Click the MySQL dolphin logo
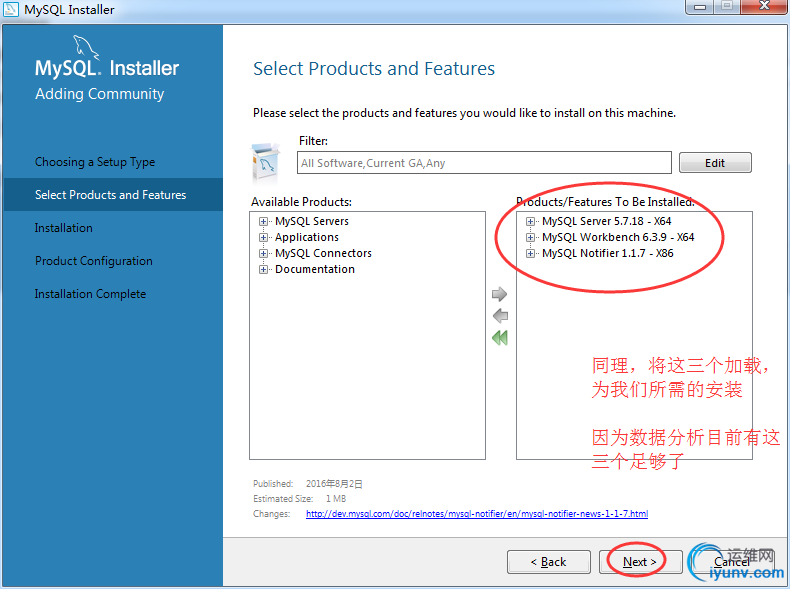This screenshot has height=589, width=790. coord(86,47)
